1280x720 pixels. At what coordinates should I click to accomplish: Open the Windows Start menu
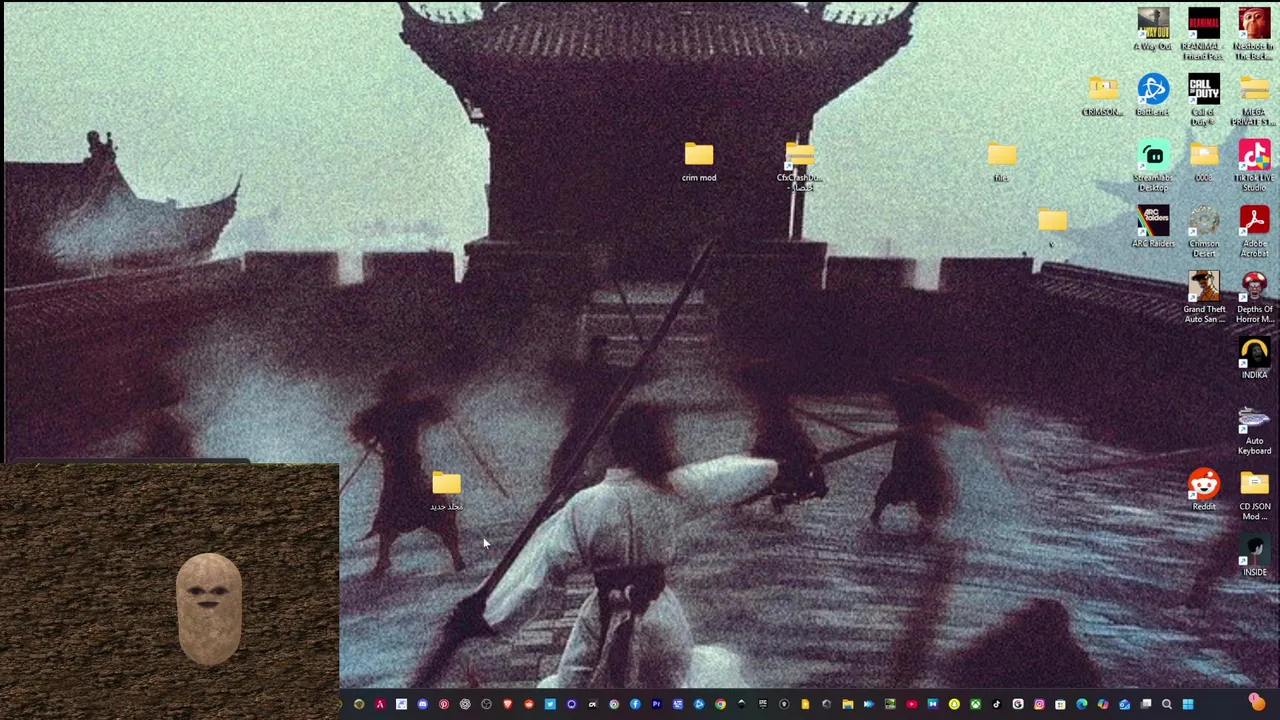pyautogui.click(x=1188, y=705)
